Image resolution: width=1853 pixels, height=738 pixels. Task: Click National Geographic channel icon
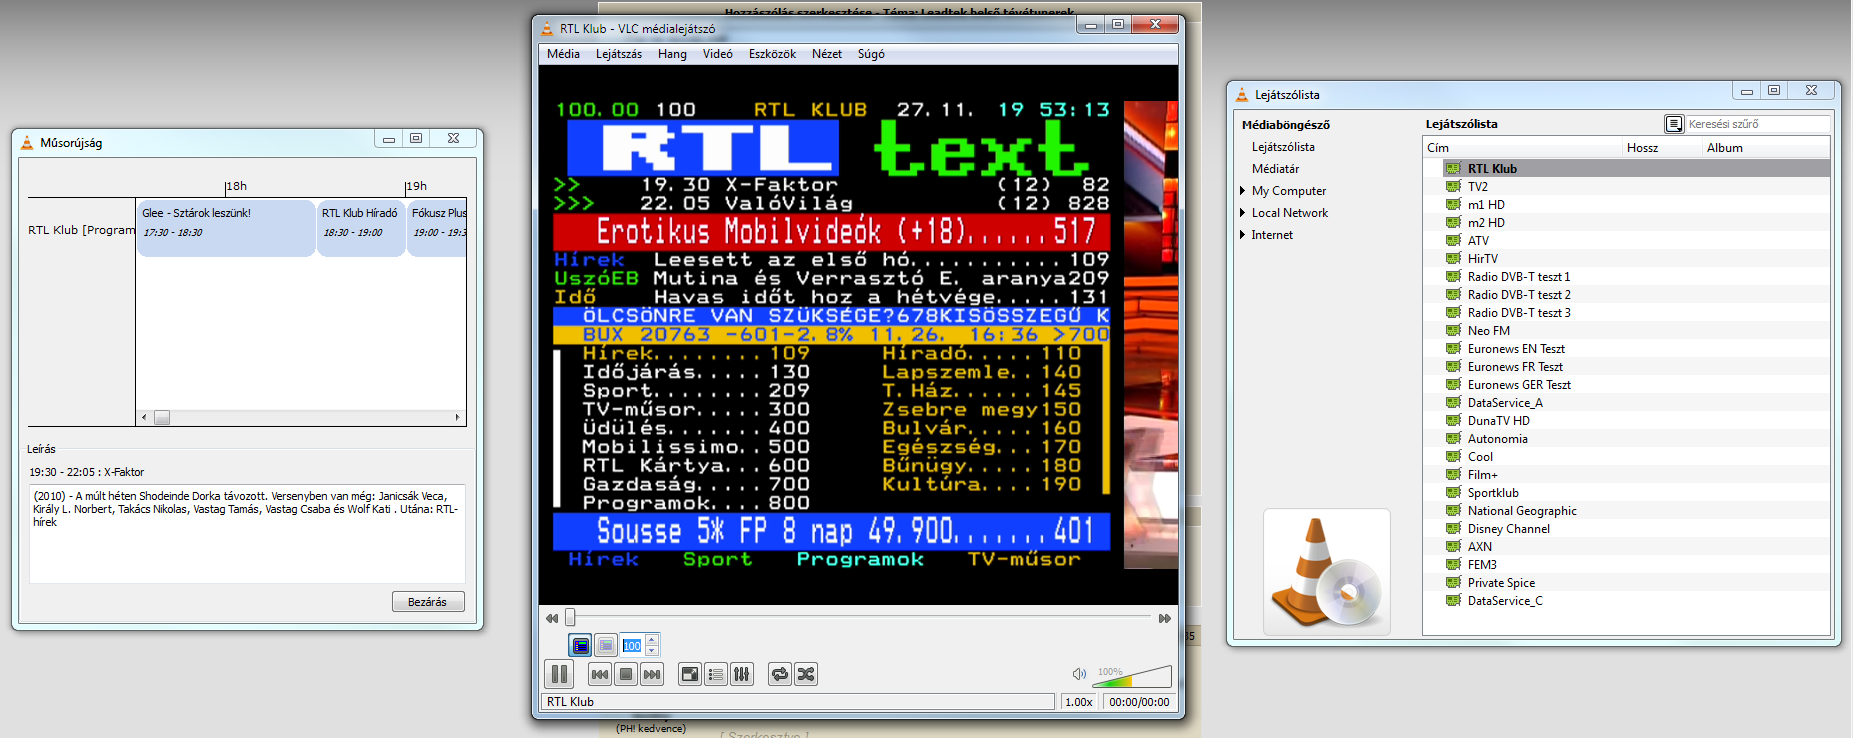tap(1454, 510)
